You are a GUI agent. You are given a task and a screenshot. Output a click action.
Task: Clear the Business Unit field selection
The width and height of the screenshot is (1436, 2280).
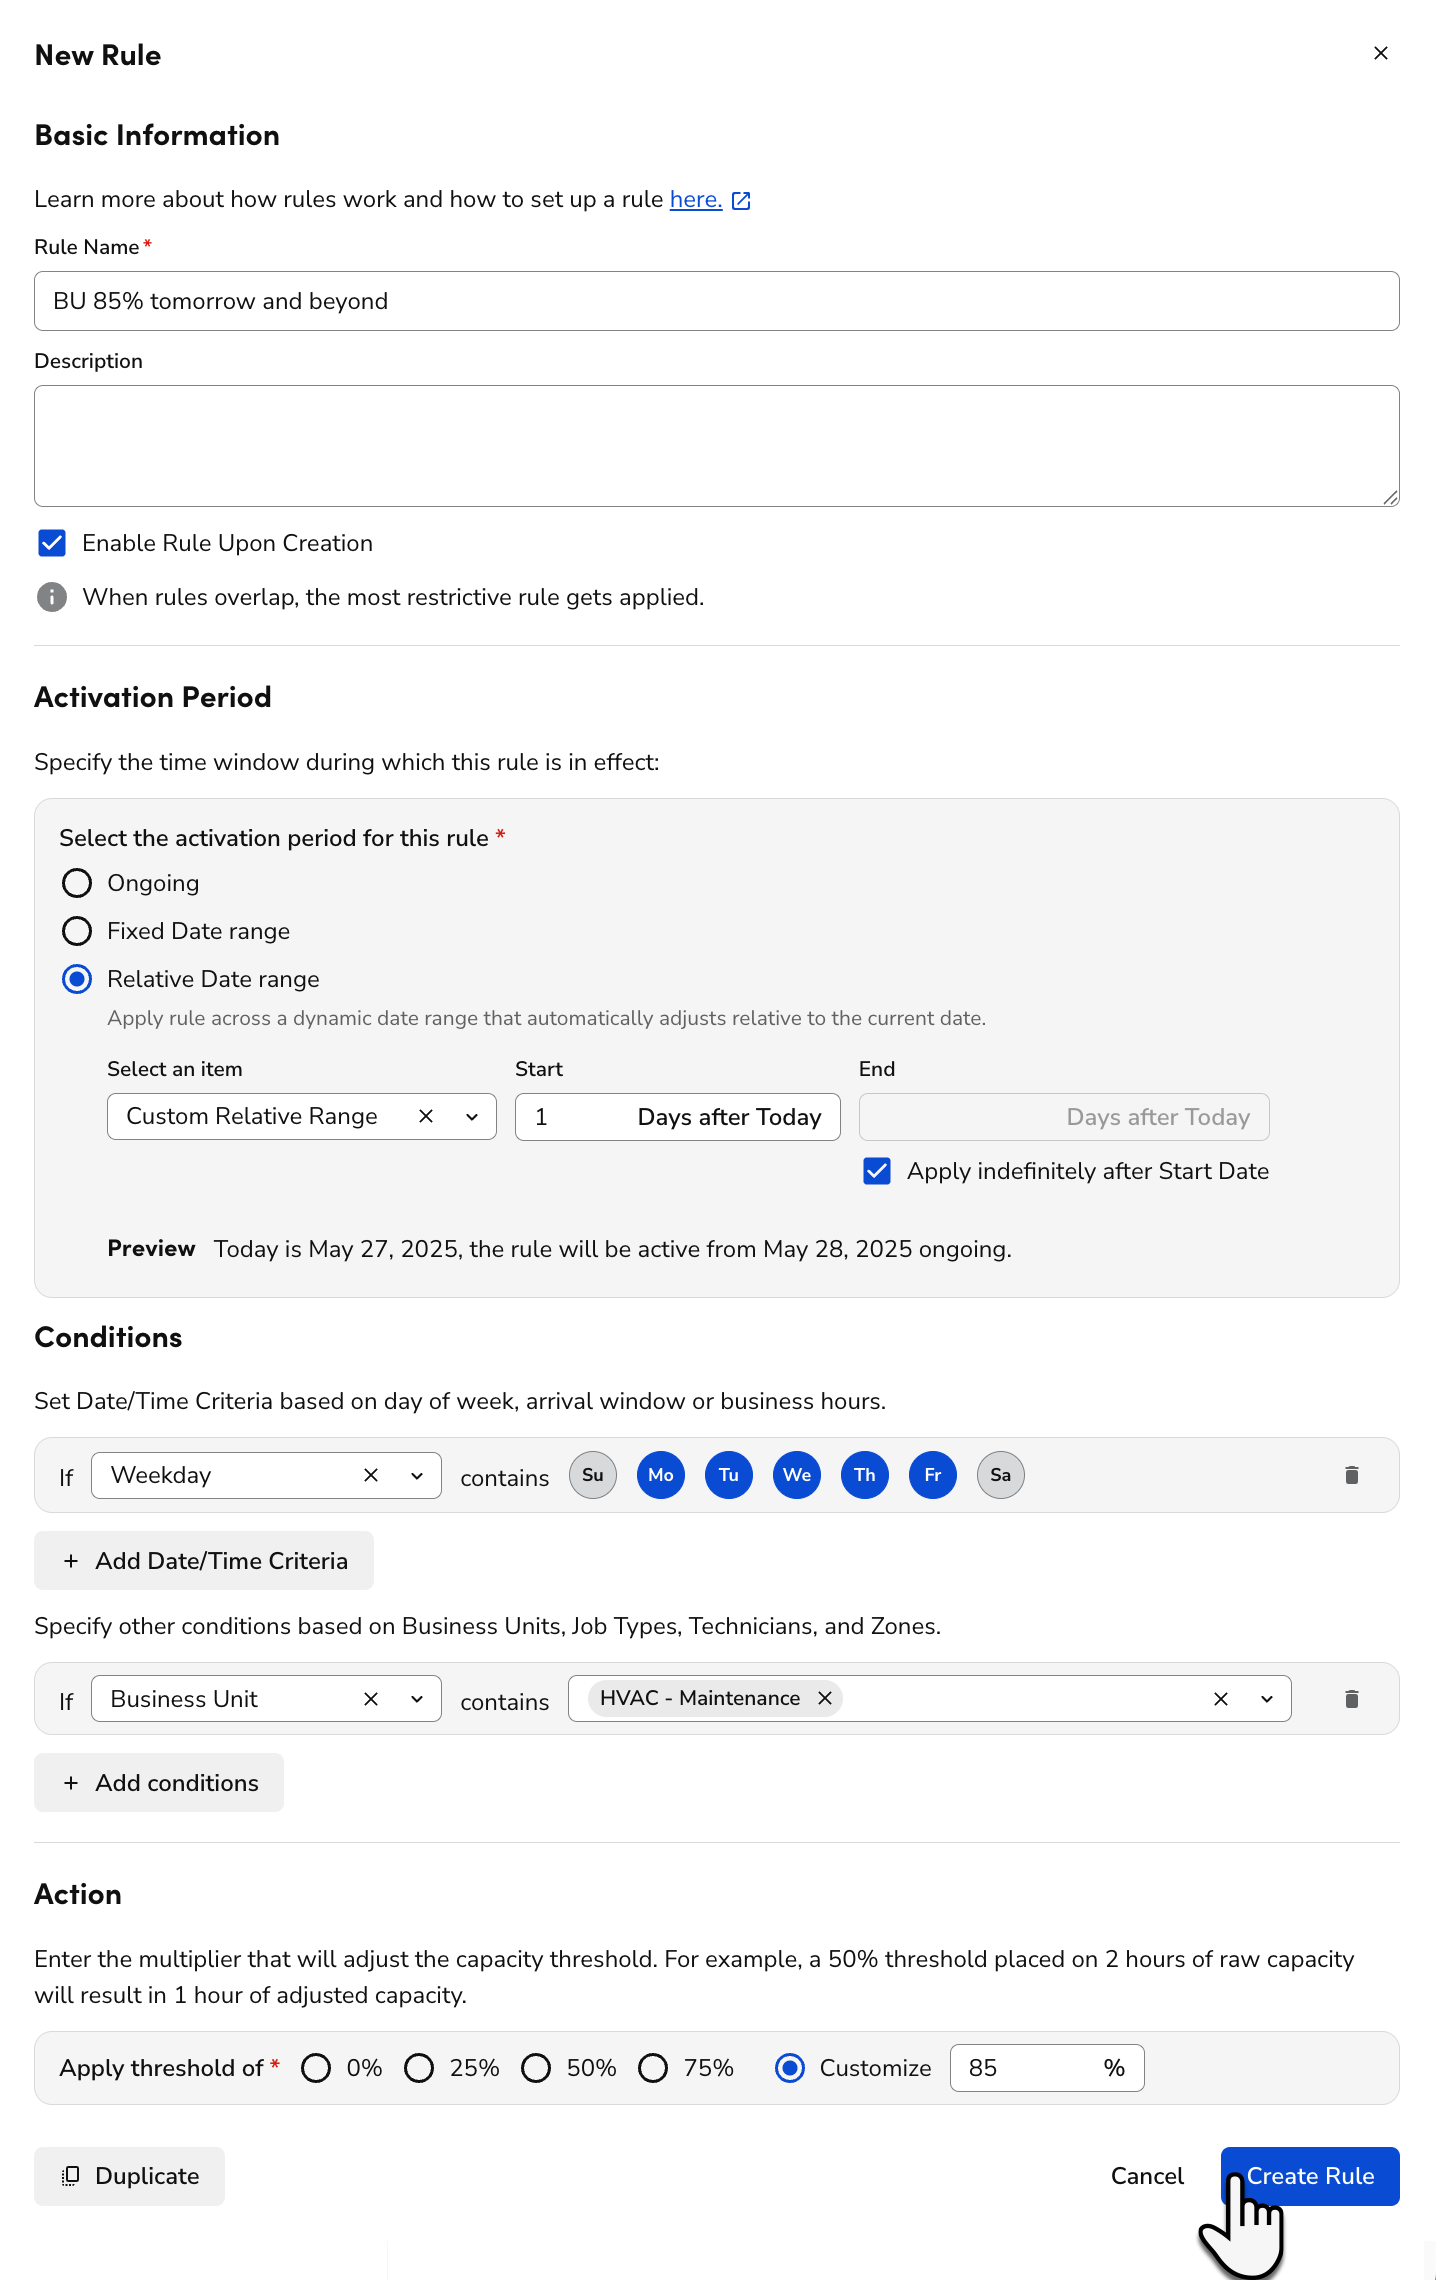pos(370,1698)
